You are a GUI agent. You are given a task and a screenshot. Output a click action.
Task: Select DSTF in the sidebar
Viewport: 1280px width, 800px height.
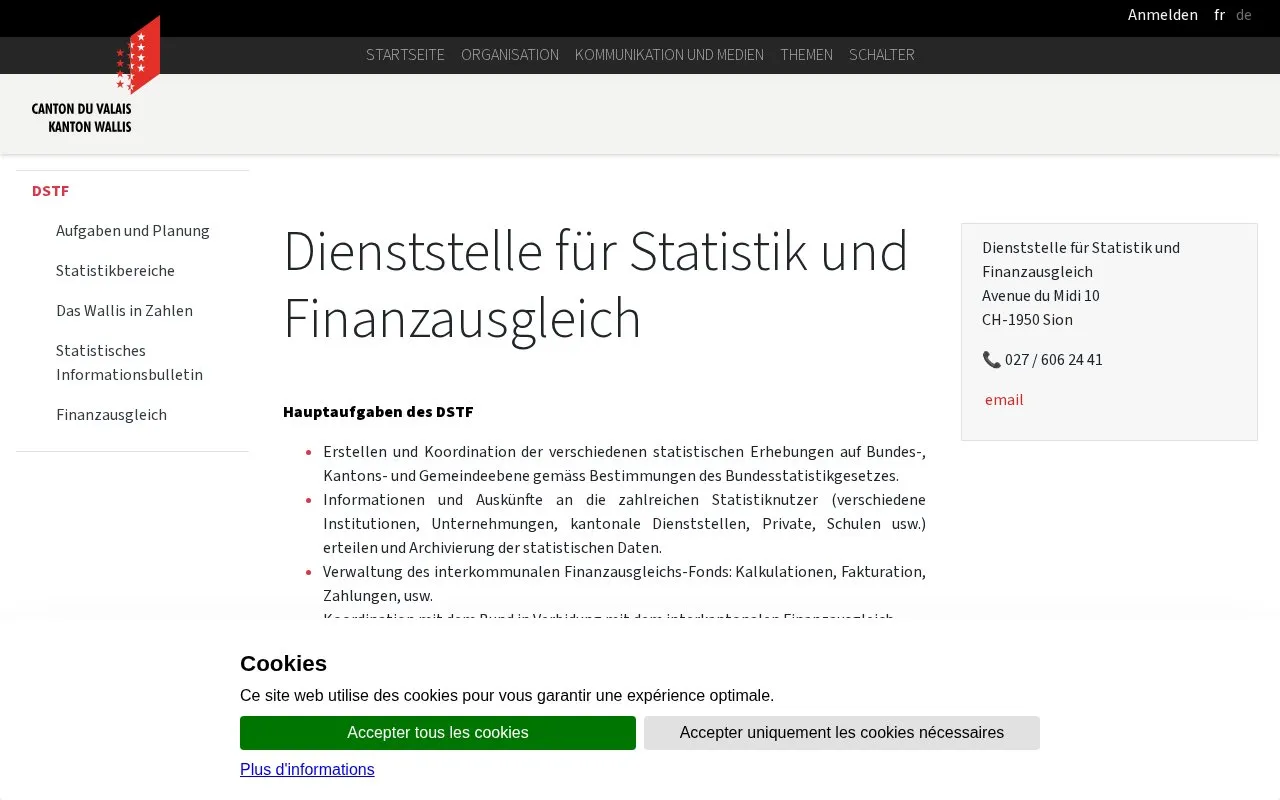pyautogui.click(x=50, y=191)
